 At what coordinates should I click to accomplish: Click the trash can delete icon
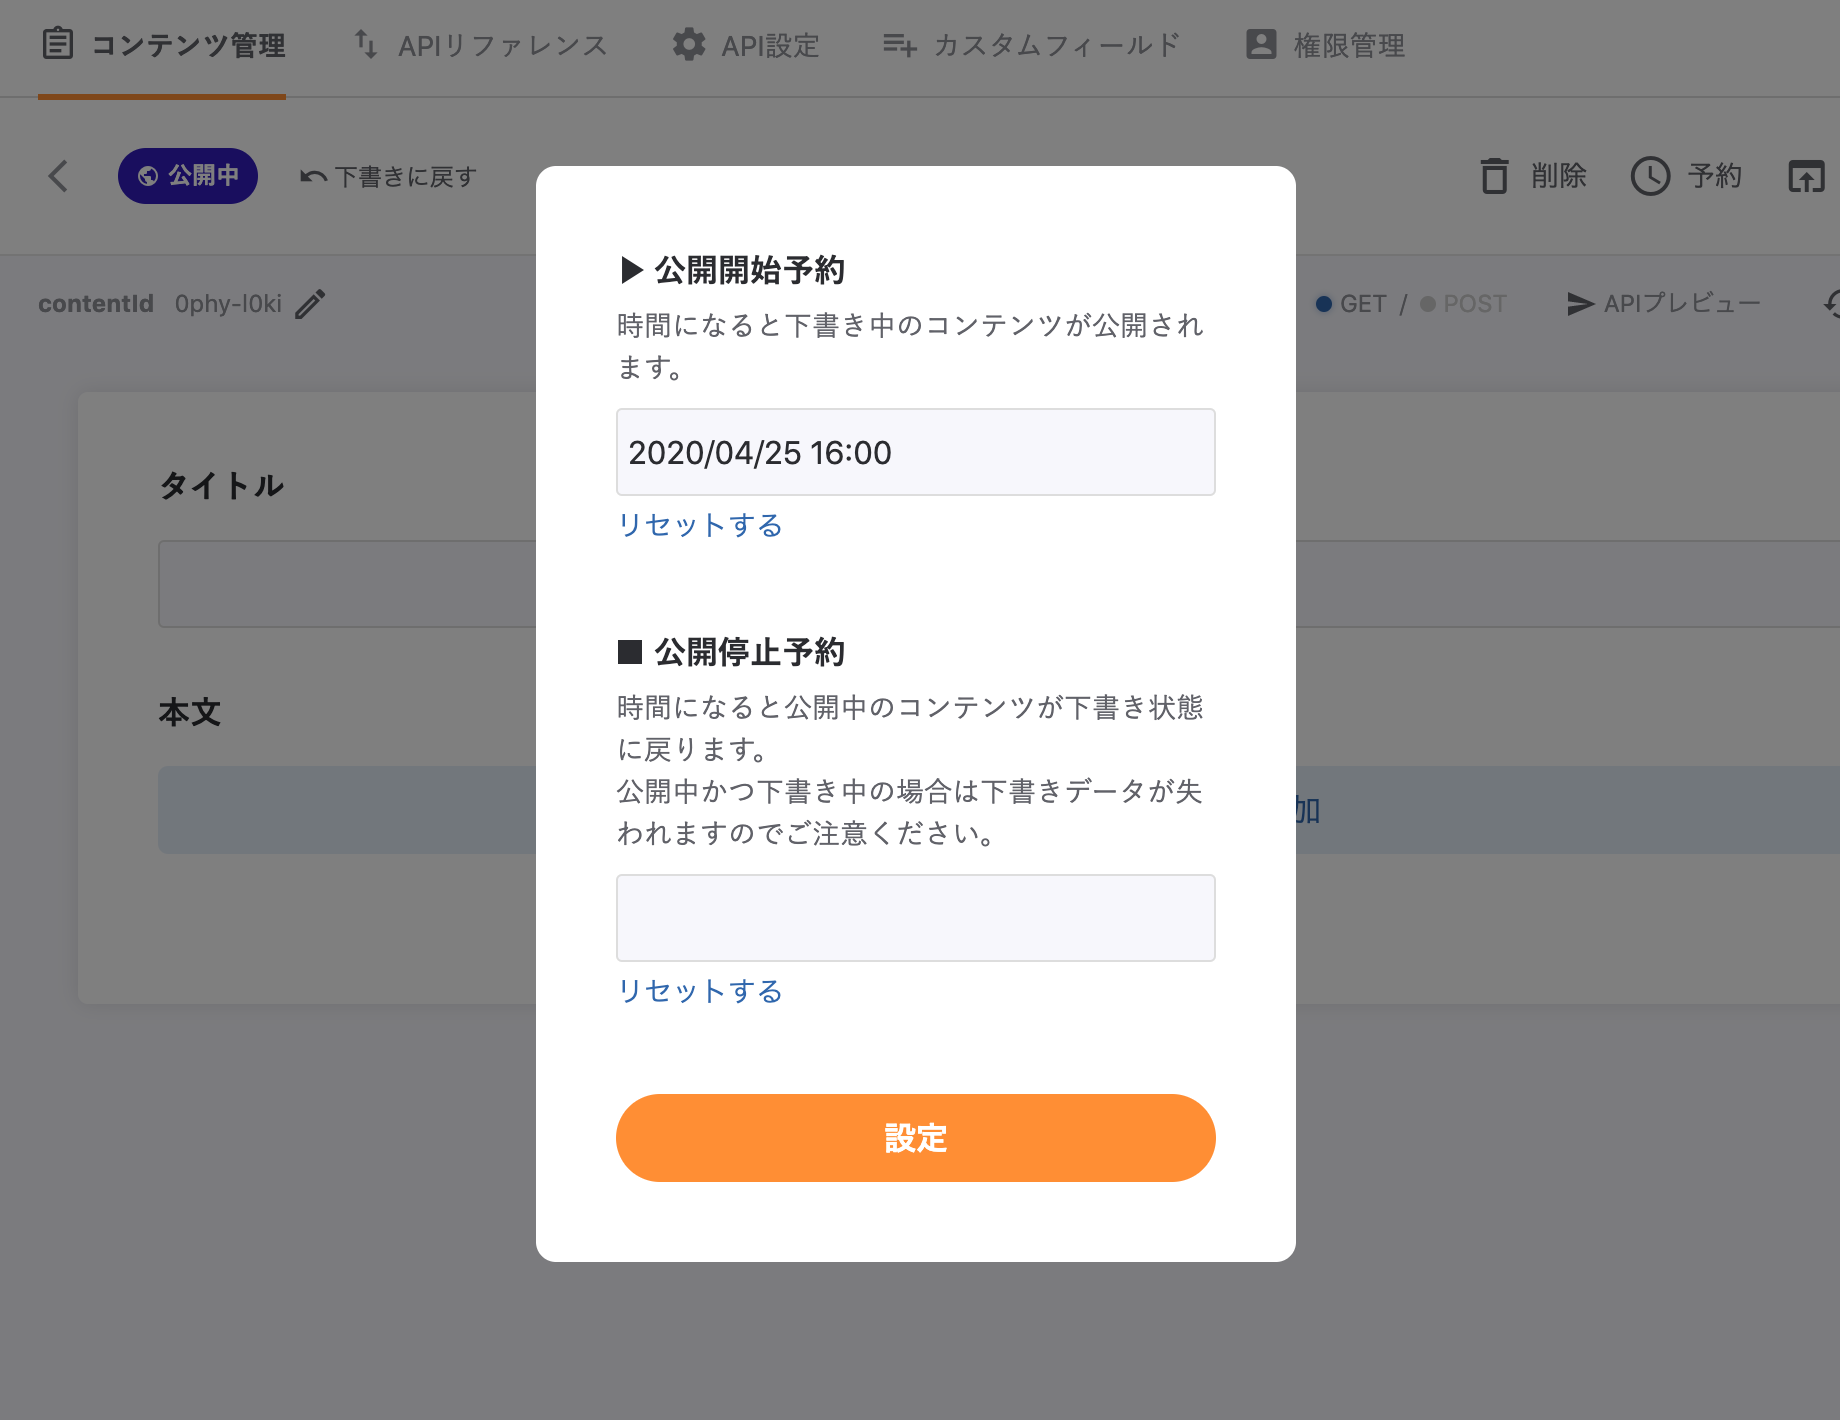[x=1494, y=176]
